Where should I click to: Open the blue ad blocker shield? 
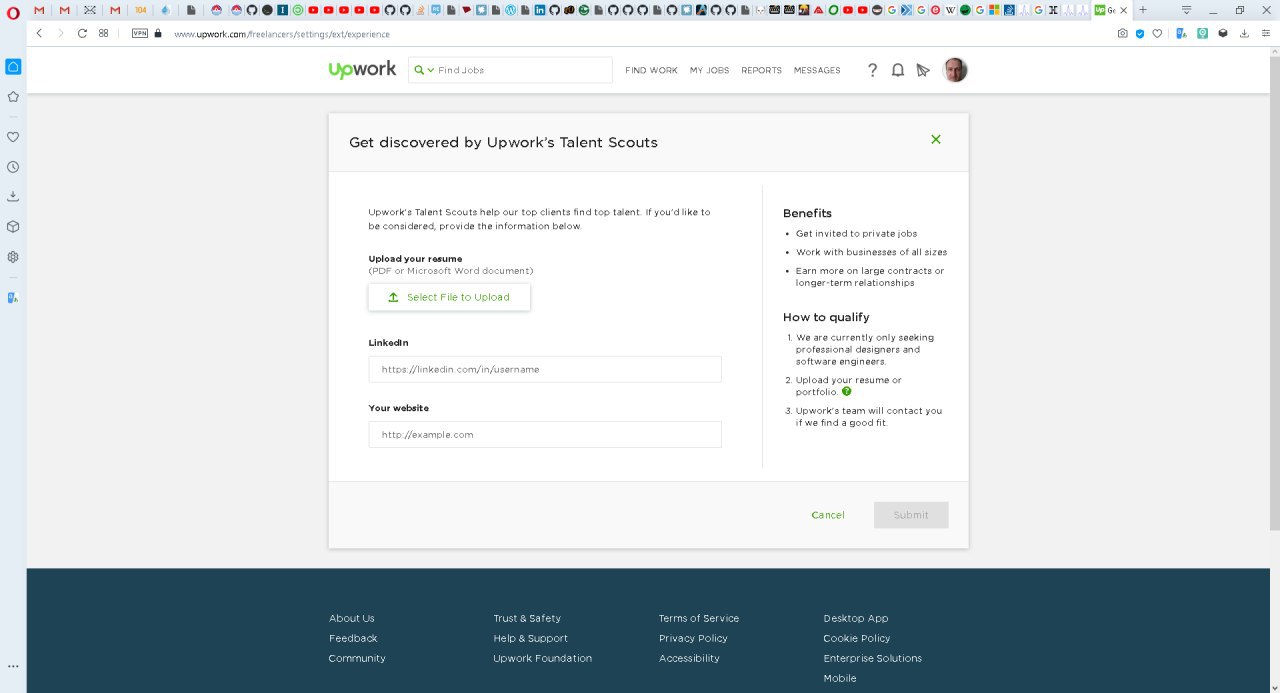(1140, 33)
